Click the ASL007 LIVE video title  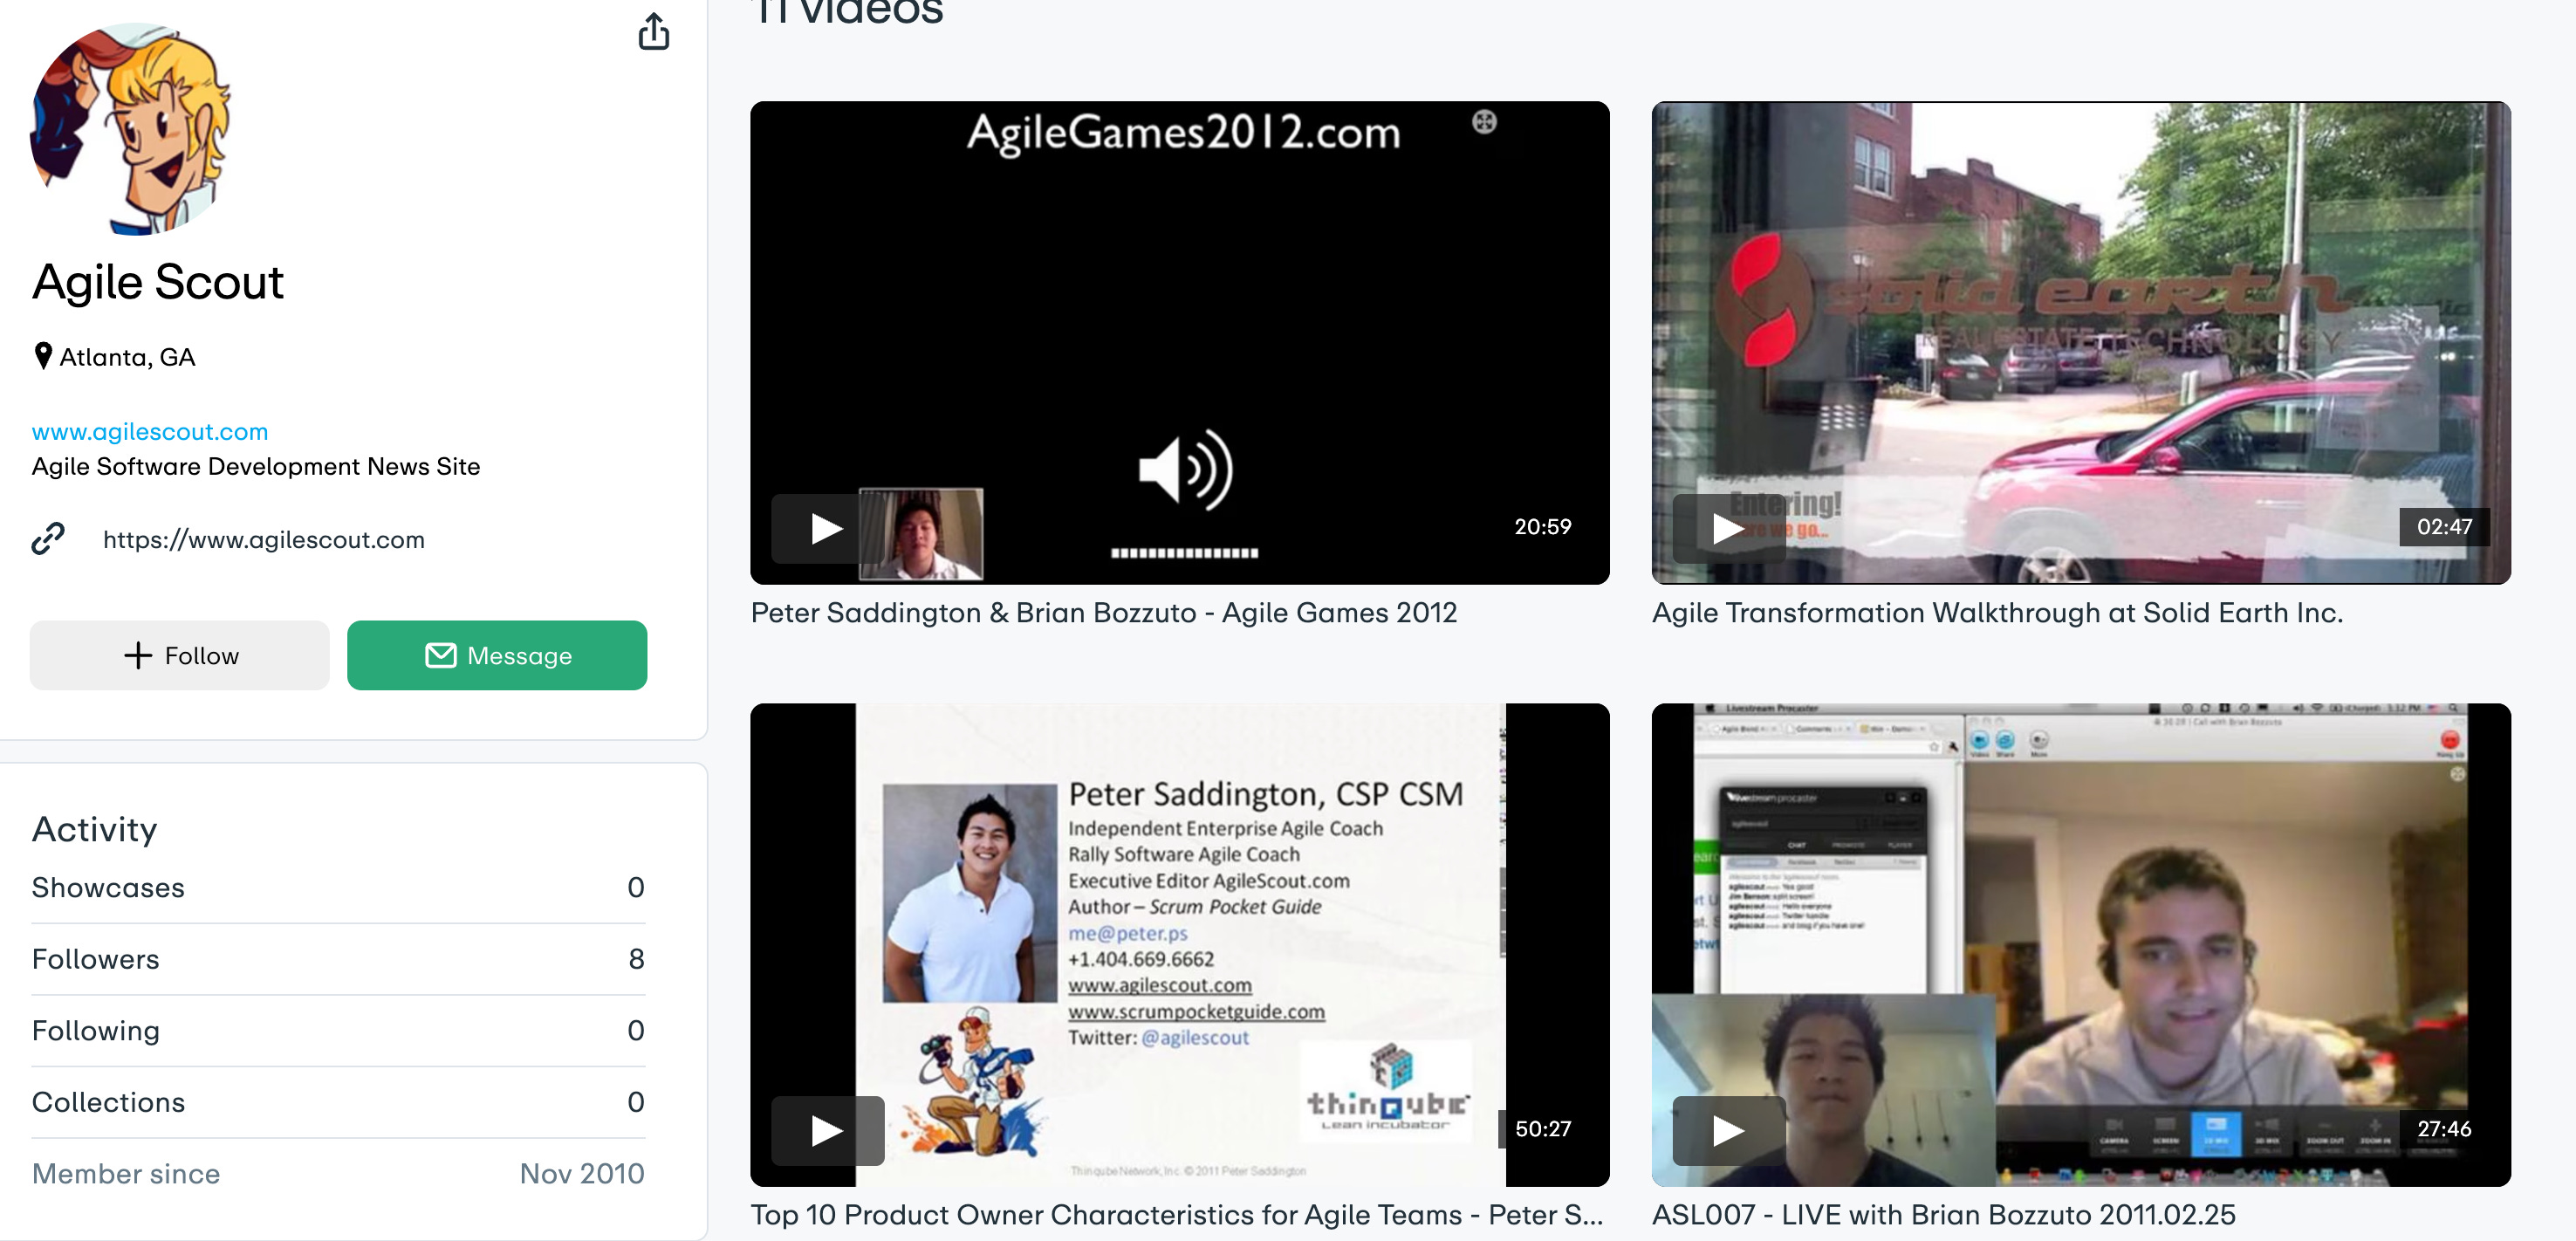pyautogui.click(x=1943, y=1214)
